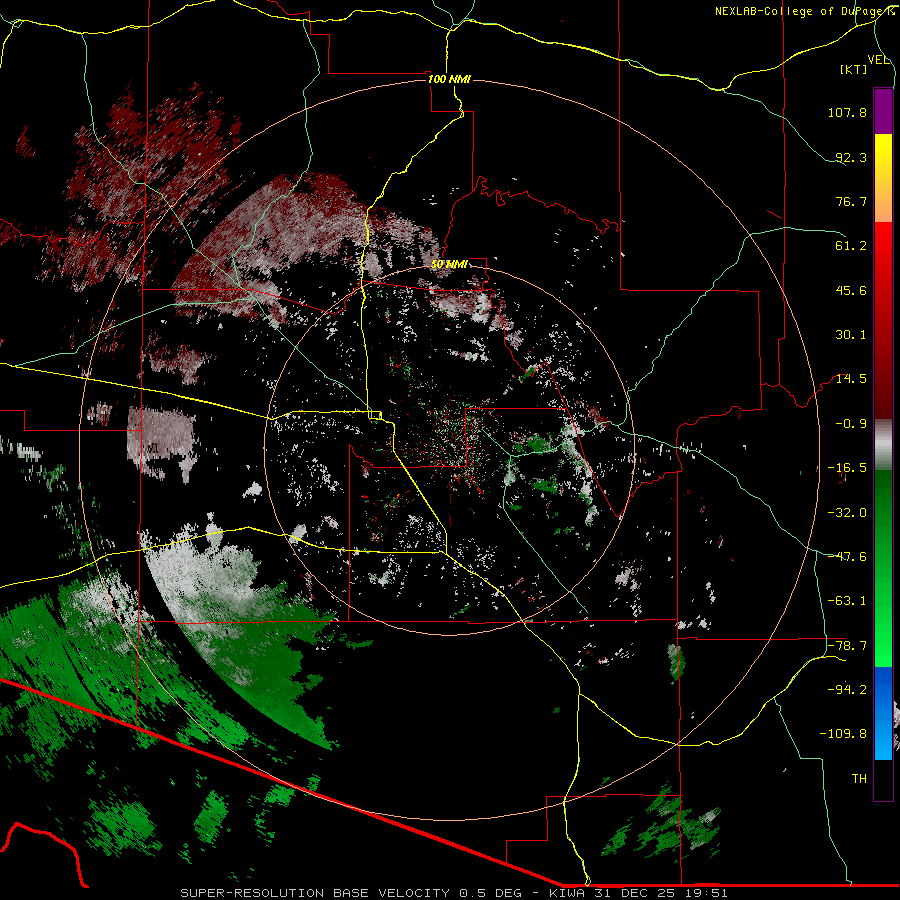
Task: Select the 76.7 velocity scale value
Action: click(851, 201)
